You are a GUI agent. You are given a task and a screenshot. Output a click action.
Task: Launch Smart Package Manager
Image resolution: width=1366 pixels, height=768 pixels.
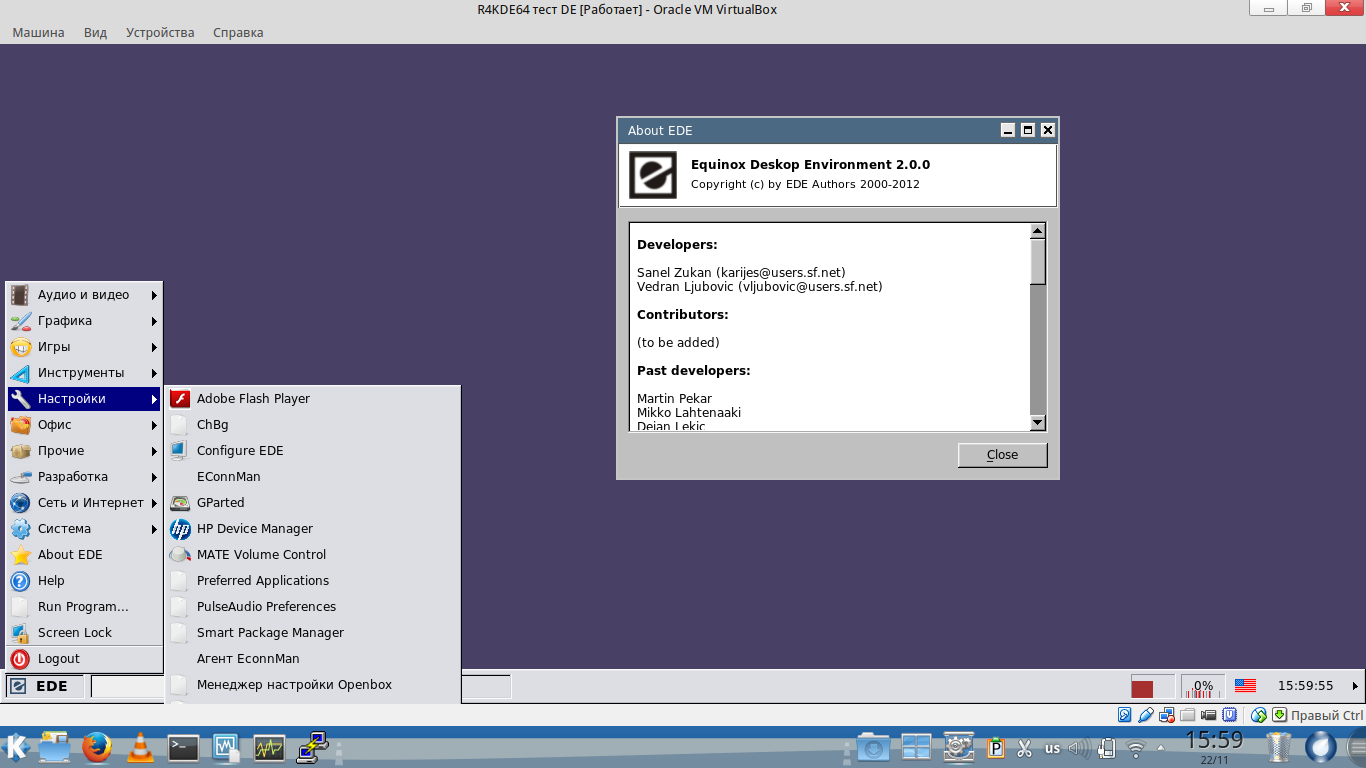click(x=313, y=632)
